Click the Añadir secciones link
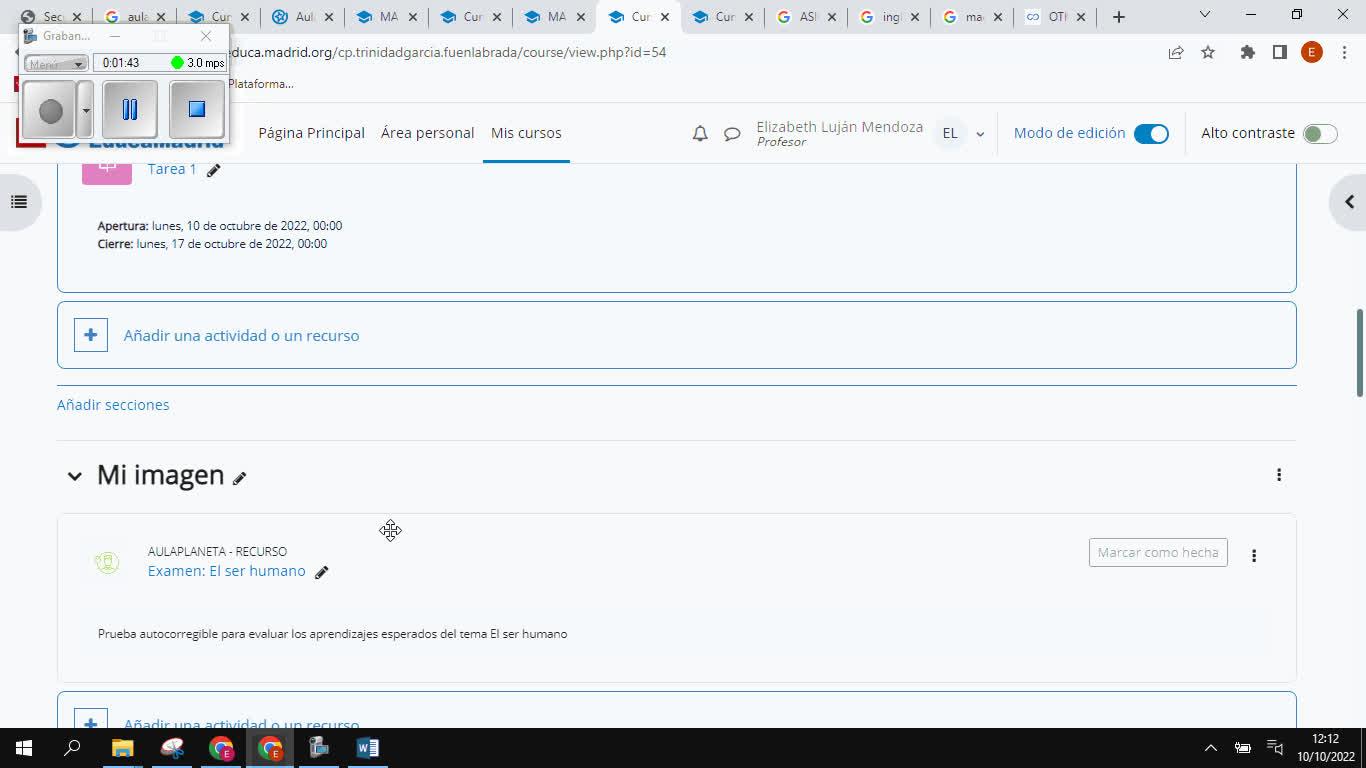The height and width of the screenshot is (768, 1366). [113, 405]
